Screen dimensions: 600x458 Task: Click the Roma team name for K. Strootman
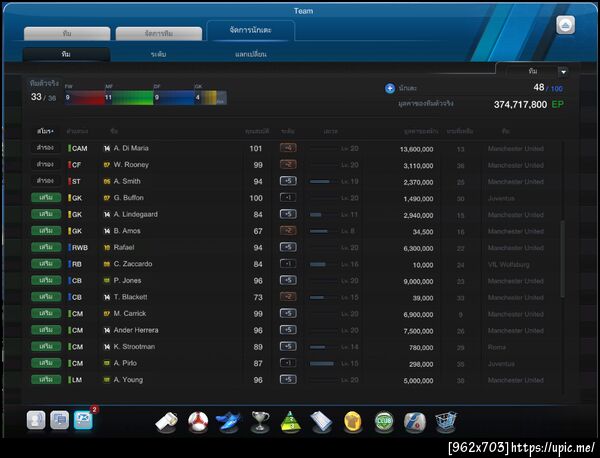(x=497, y=347)
